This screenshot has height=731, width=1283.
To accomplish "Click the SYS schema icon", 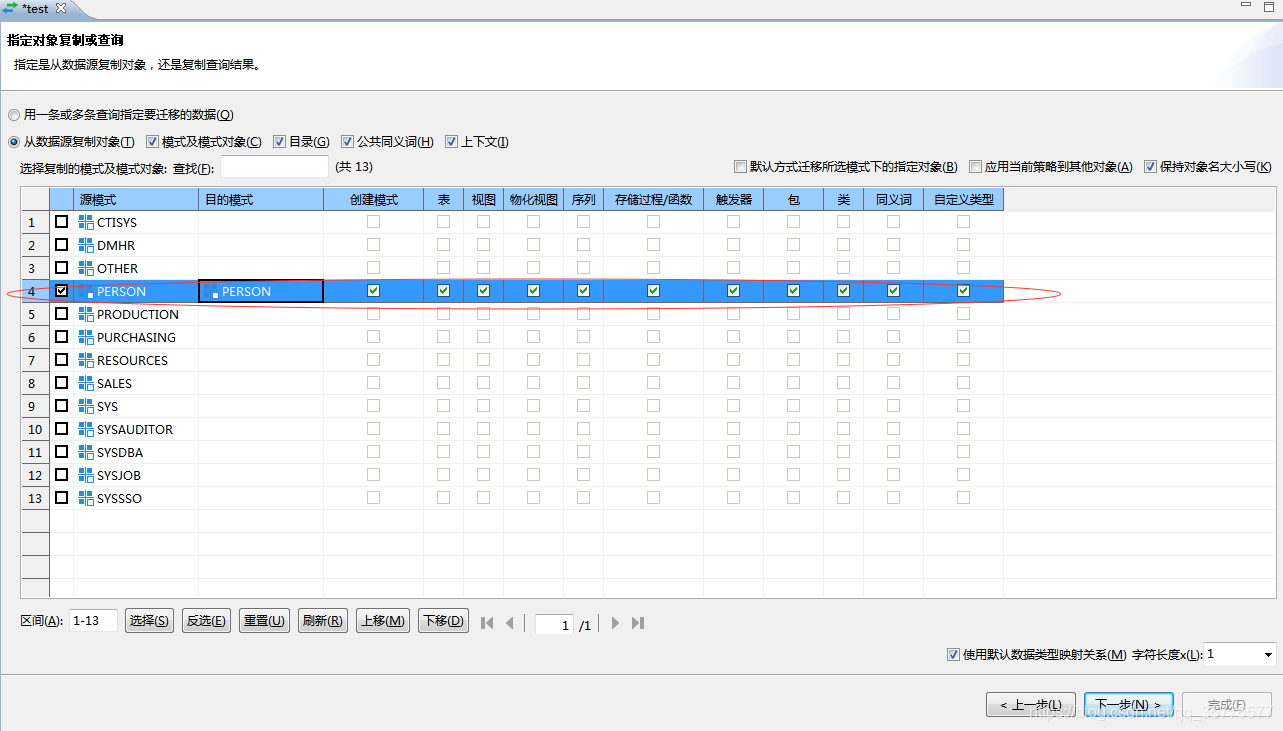I will 86,406.
